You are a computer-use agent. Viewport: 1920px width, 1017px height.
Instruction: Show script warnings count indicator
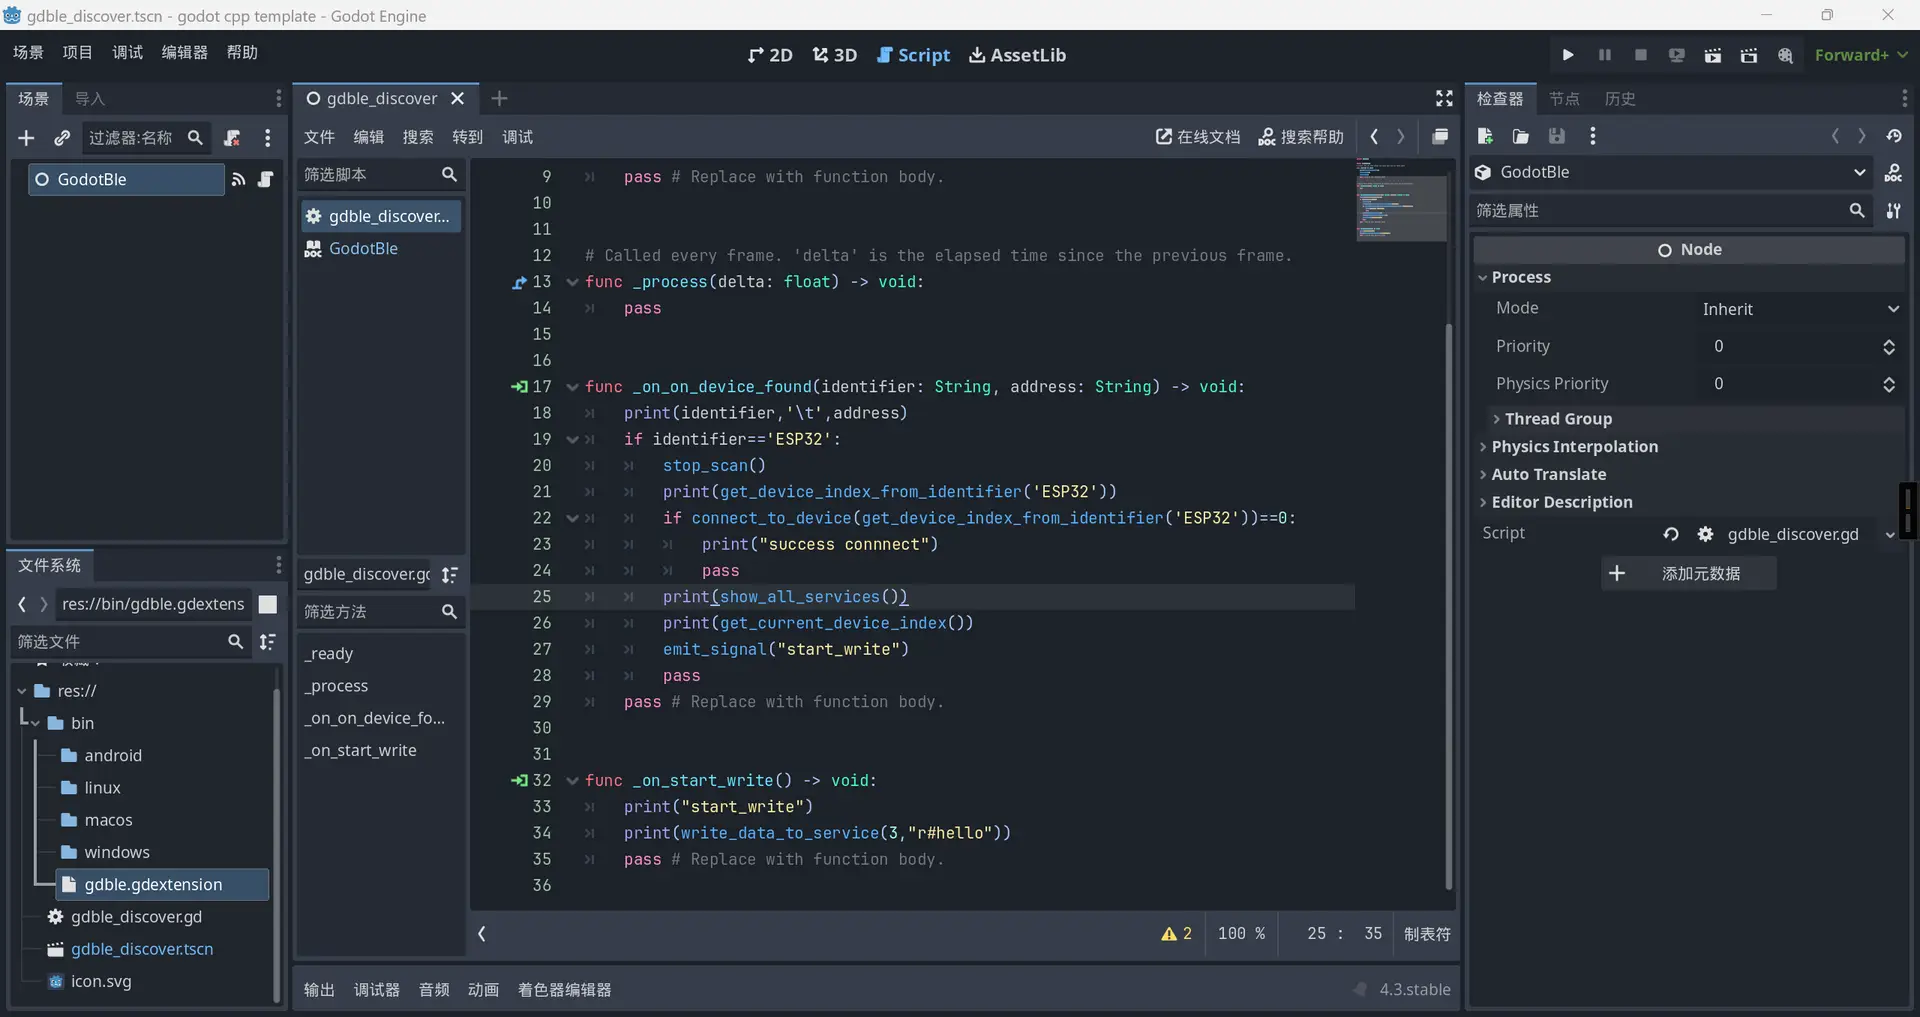click(1177, 934)
